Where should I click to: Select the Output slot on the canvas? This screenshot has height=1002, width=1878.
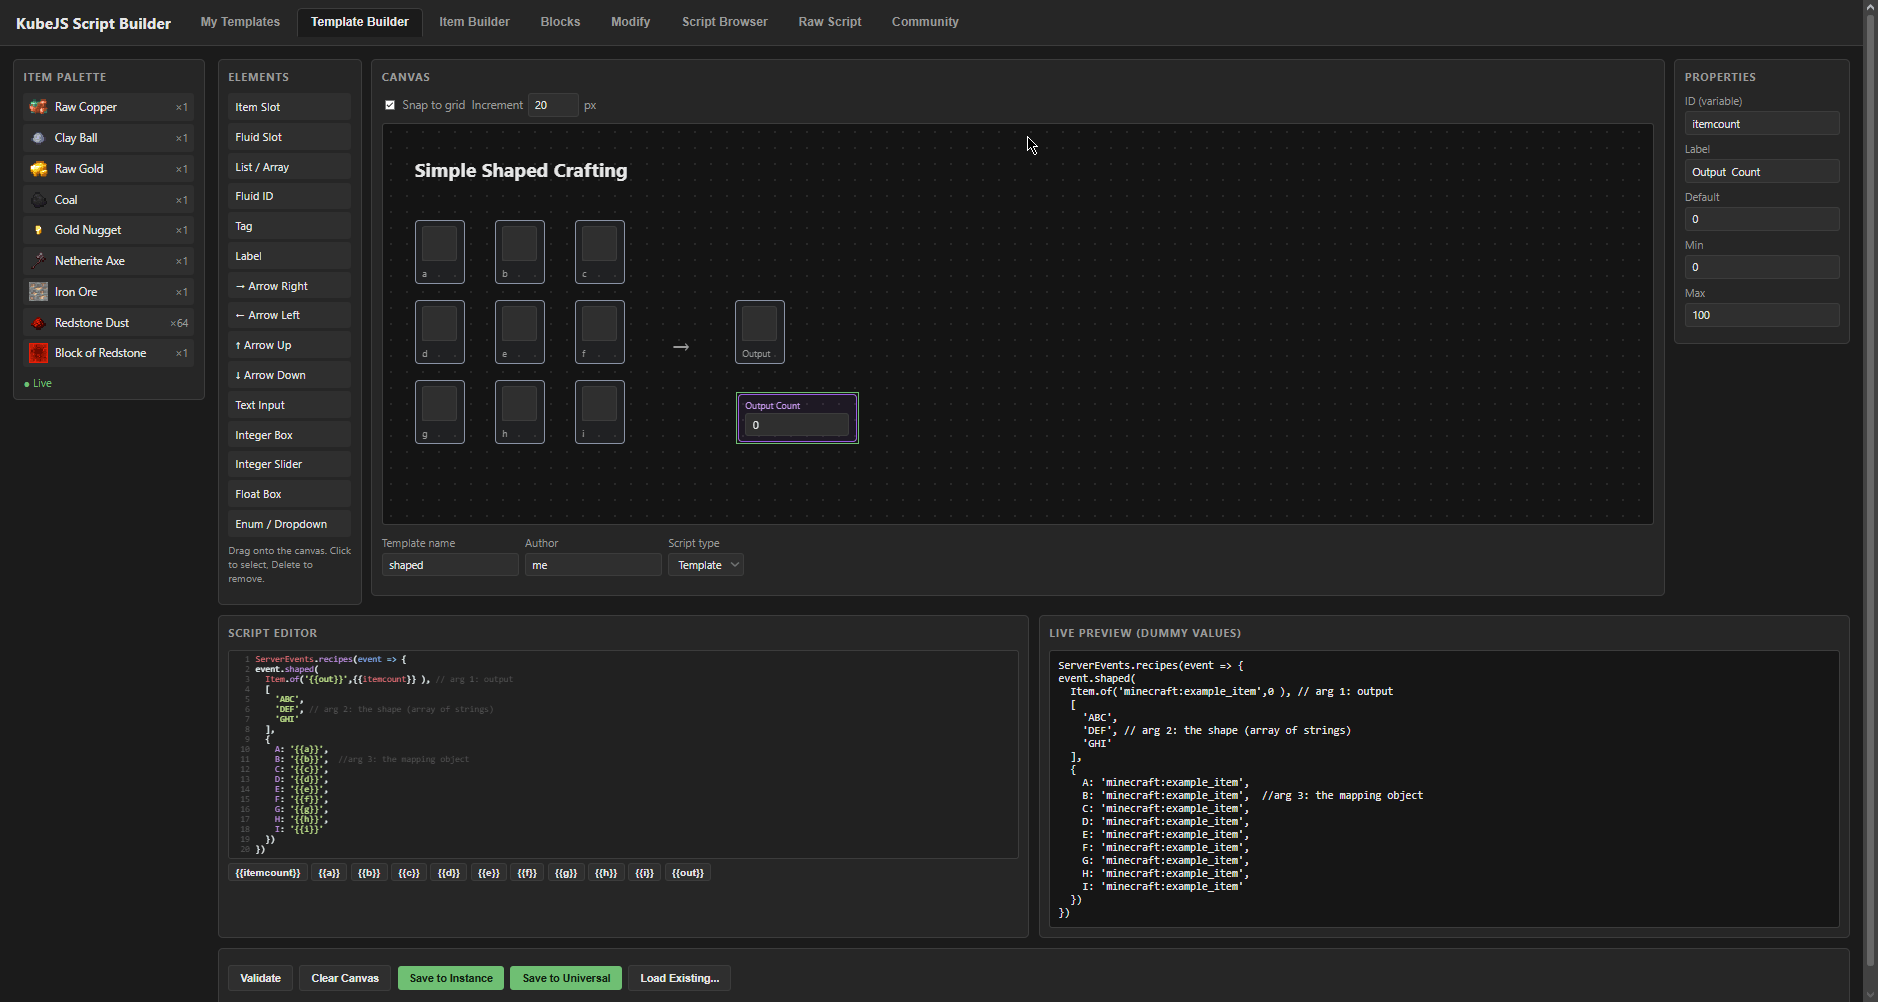tap(760, 332)
